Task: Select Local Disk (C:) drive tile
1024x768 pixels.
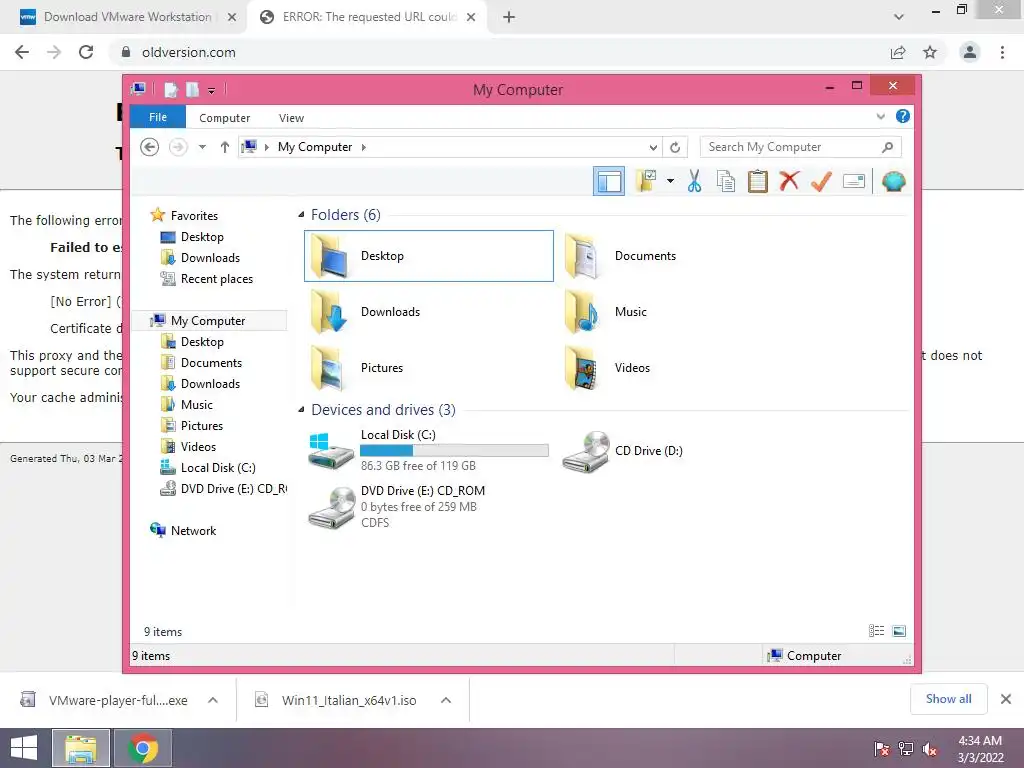Action: click(x=428, y=451)
